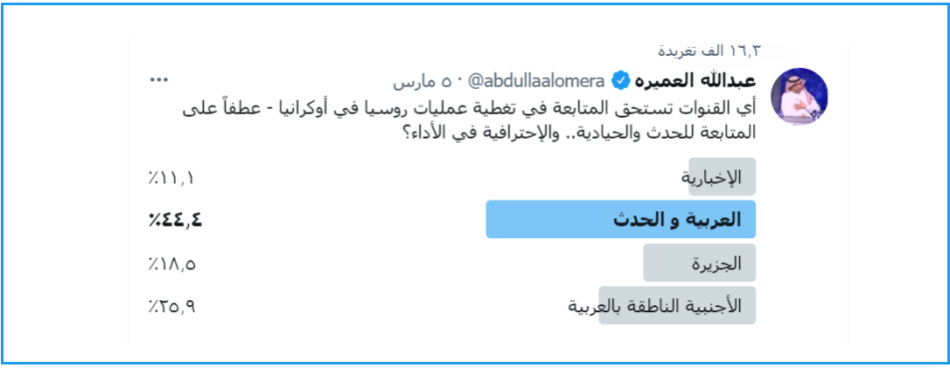This screenshot has width=950, height=368.
Task: Click the left end of the blue poll bar
Action: point(492,219)
